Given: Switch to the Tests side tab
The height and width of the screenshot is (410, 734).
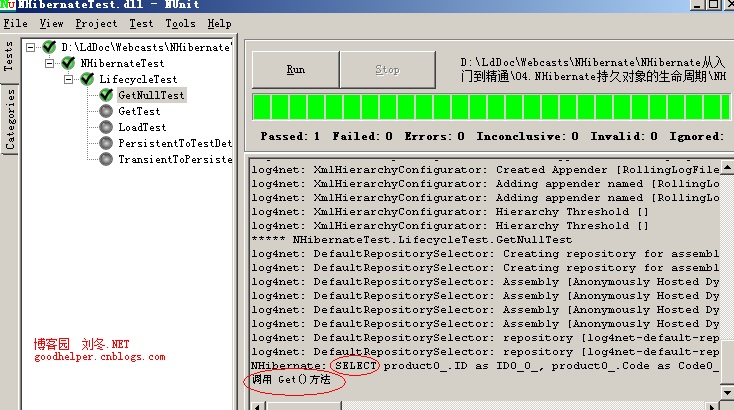Looking at the screenshot, I should point(8,57).
